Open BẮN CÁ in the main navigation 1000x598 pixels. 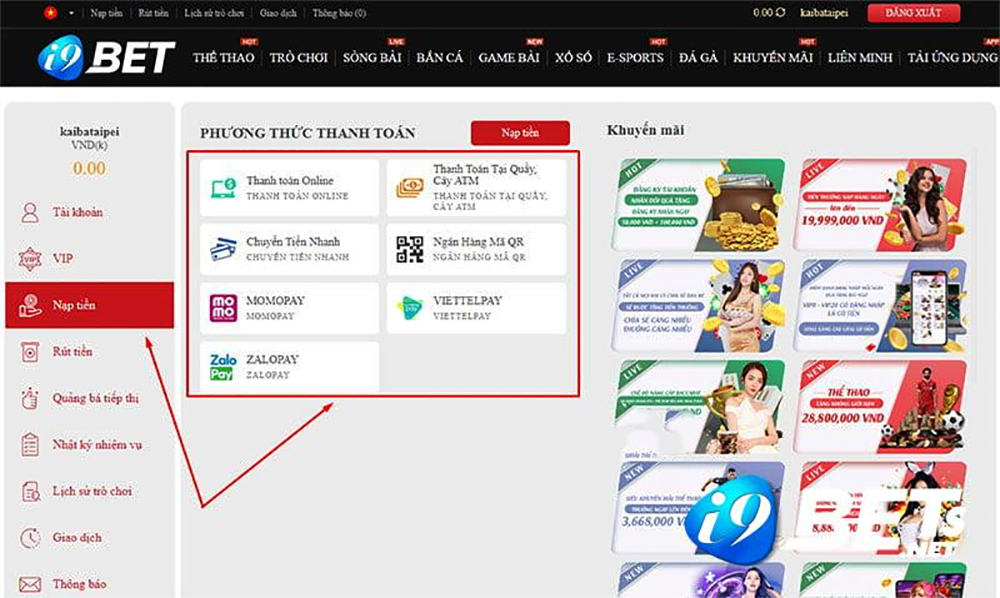(x=439, y=57)
